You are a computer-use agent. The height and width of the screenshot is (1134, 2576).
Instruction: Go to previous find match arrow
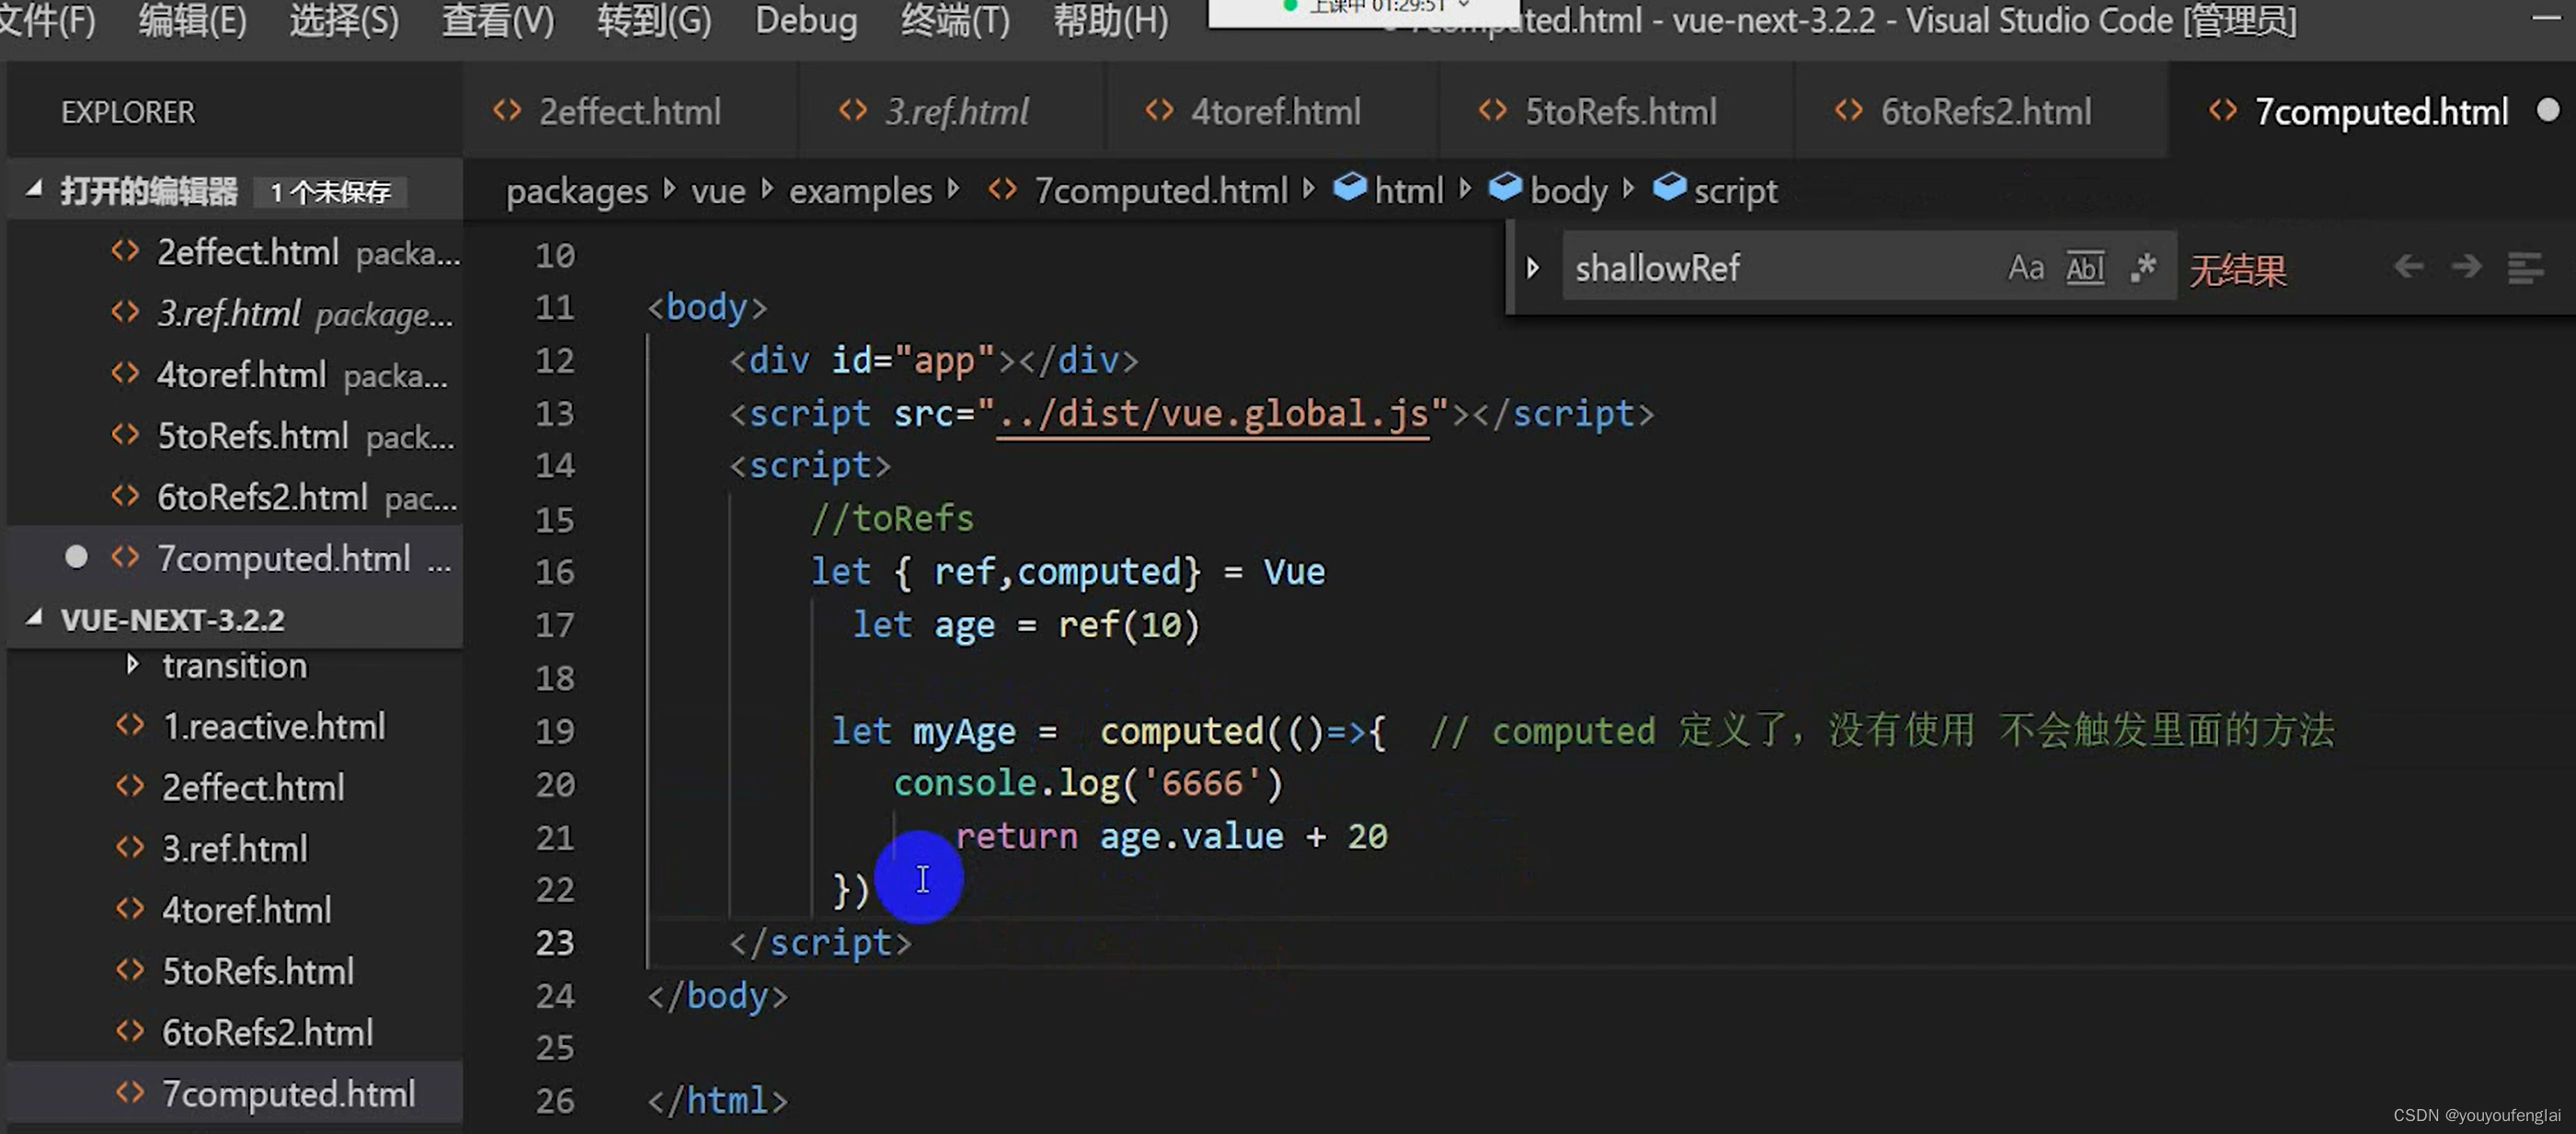coord(2408,266)
